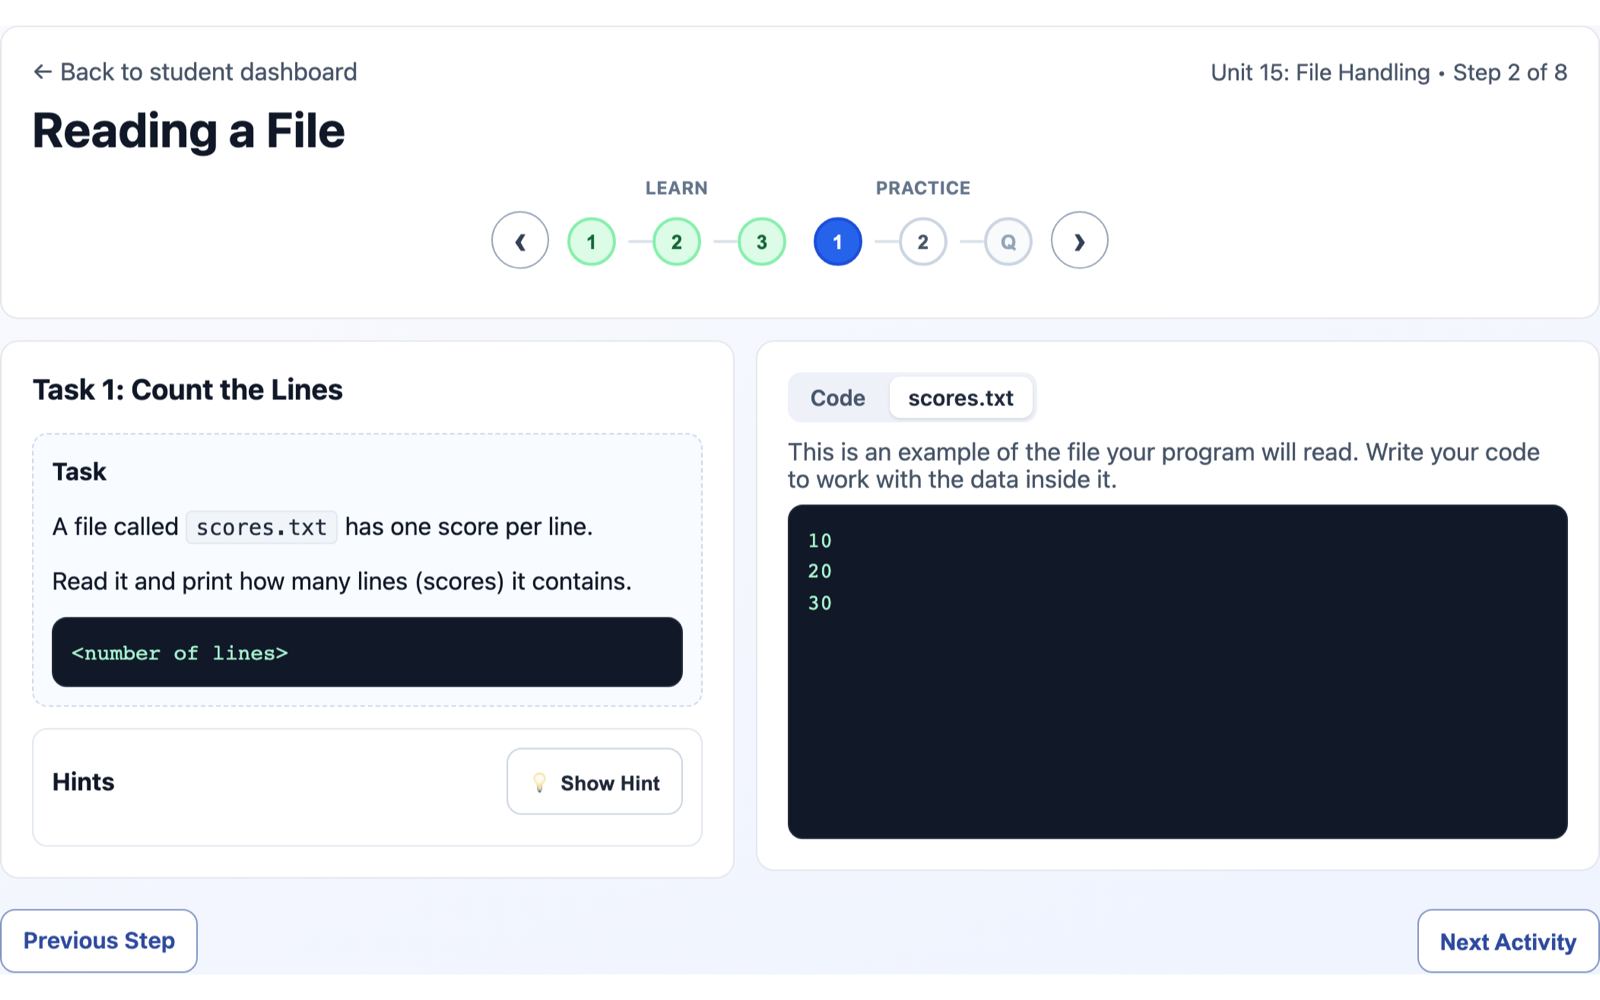Click the expected output '<number of lines>' box
The width and height of the screenshot is (1600, 1000).
point(367,652)
